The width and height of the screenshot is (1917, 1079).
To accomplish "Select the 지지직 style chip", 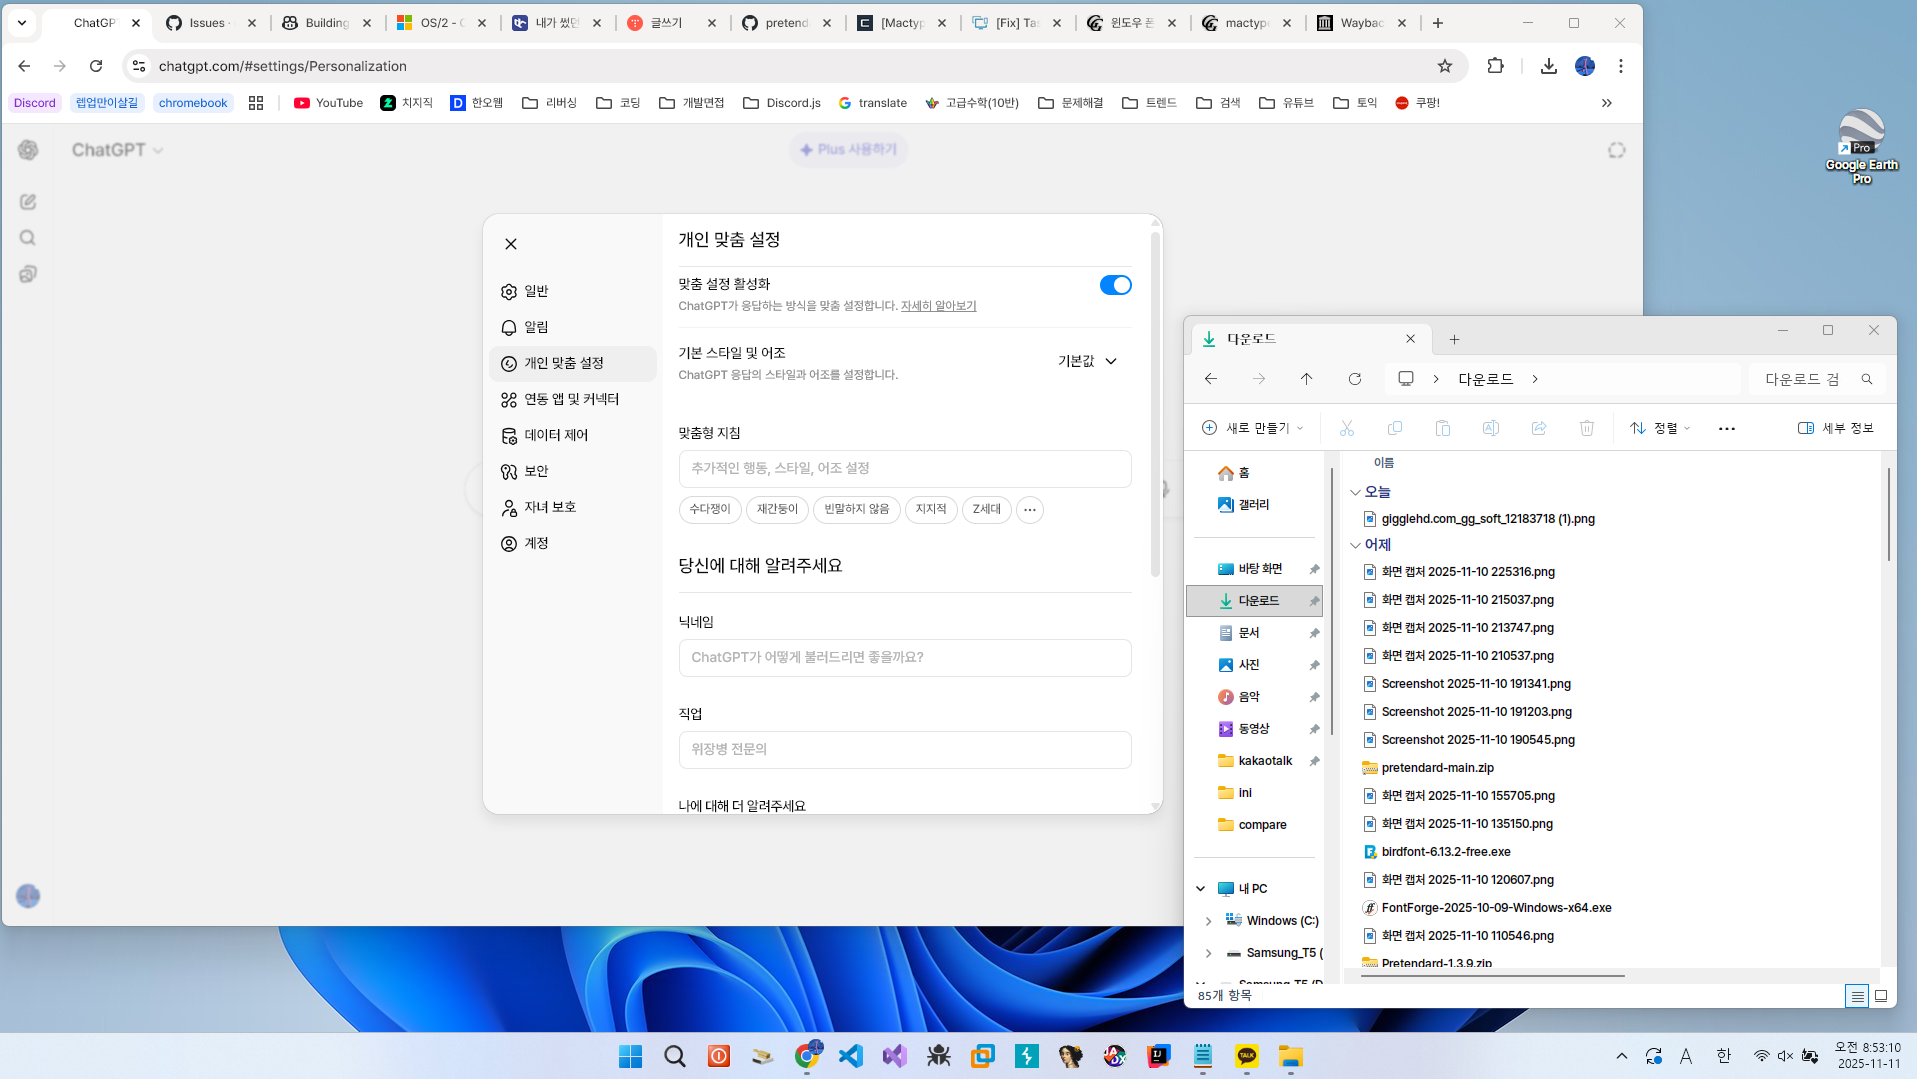I will (x=930, y=509).
